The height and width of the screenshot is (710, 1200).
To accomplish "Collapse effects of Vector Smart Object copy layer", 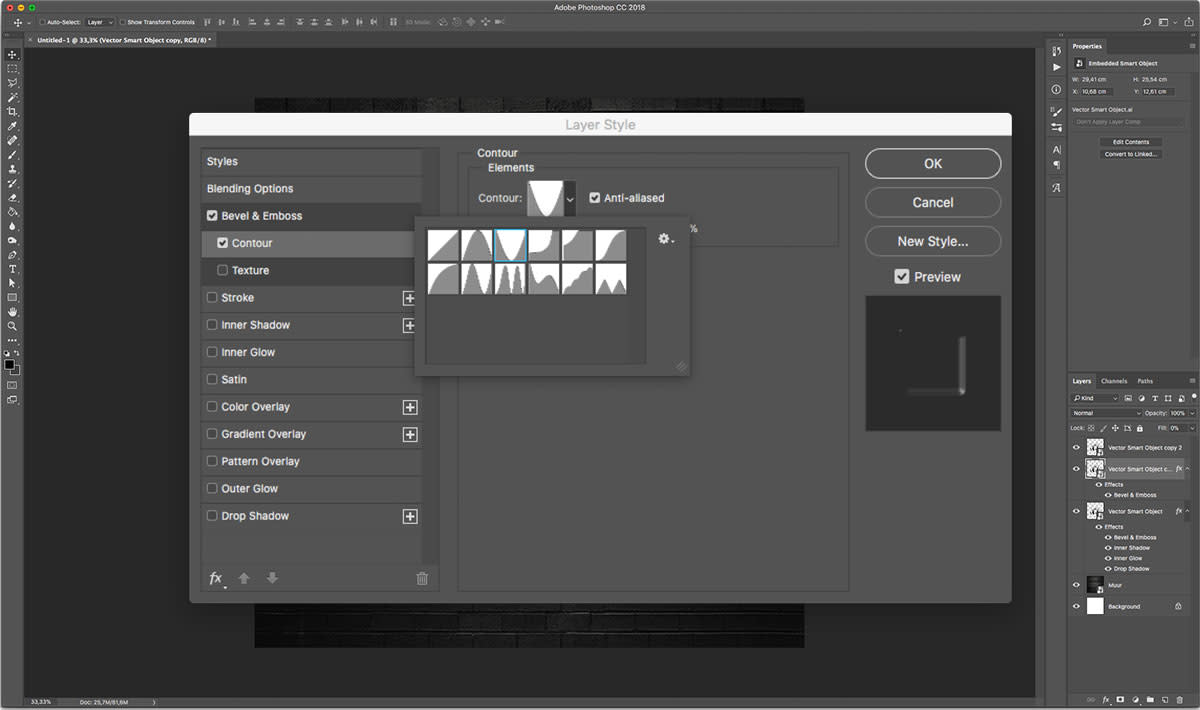I will [x=1188, y=468].
